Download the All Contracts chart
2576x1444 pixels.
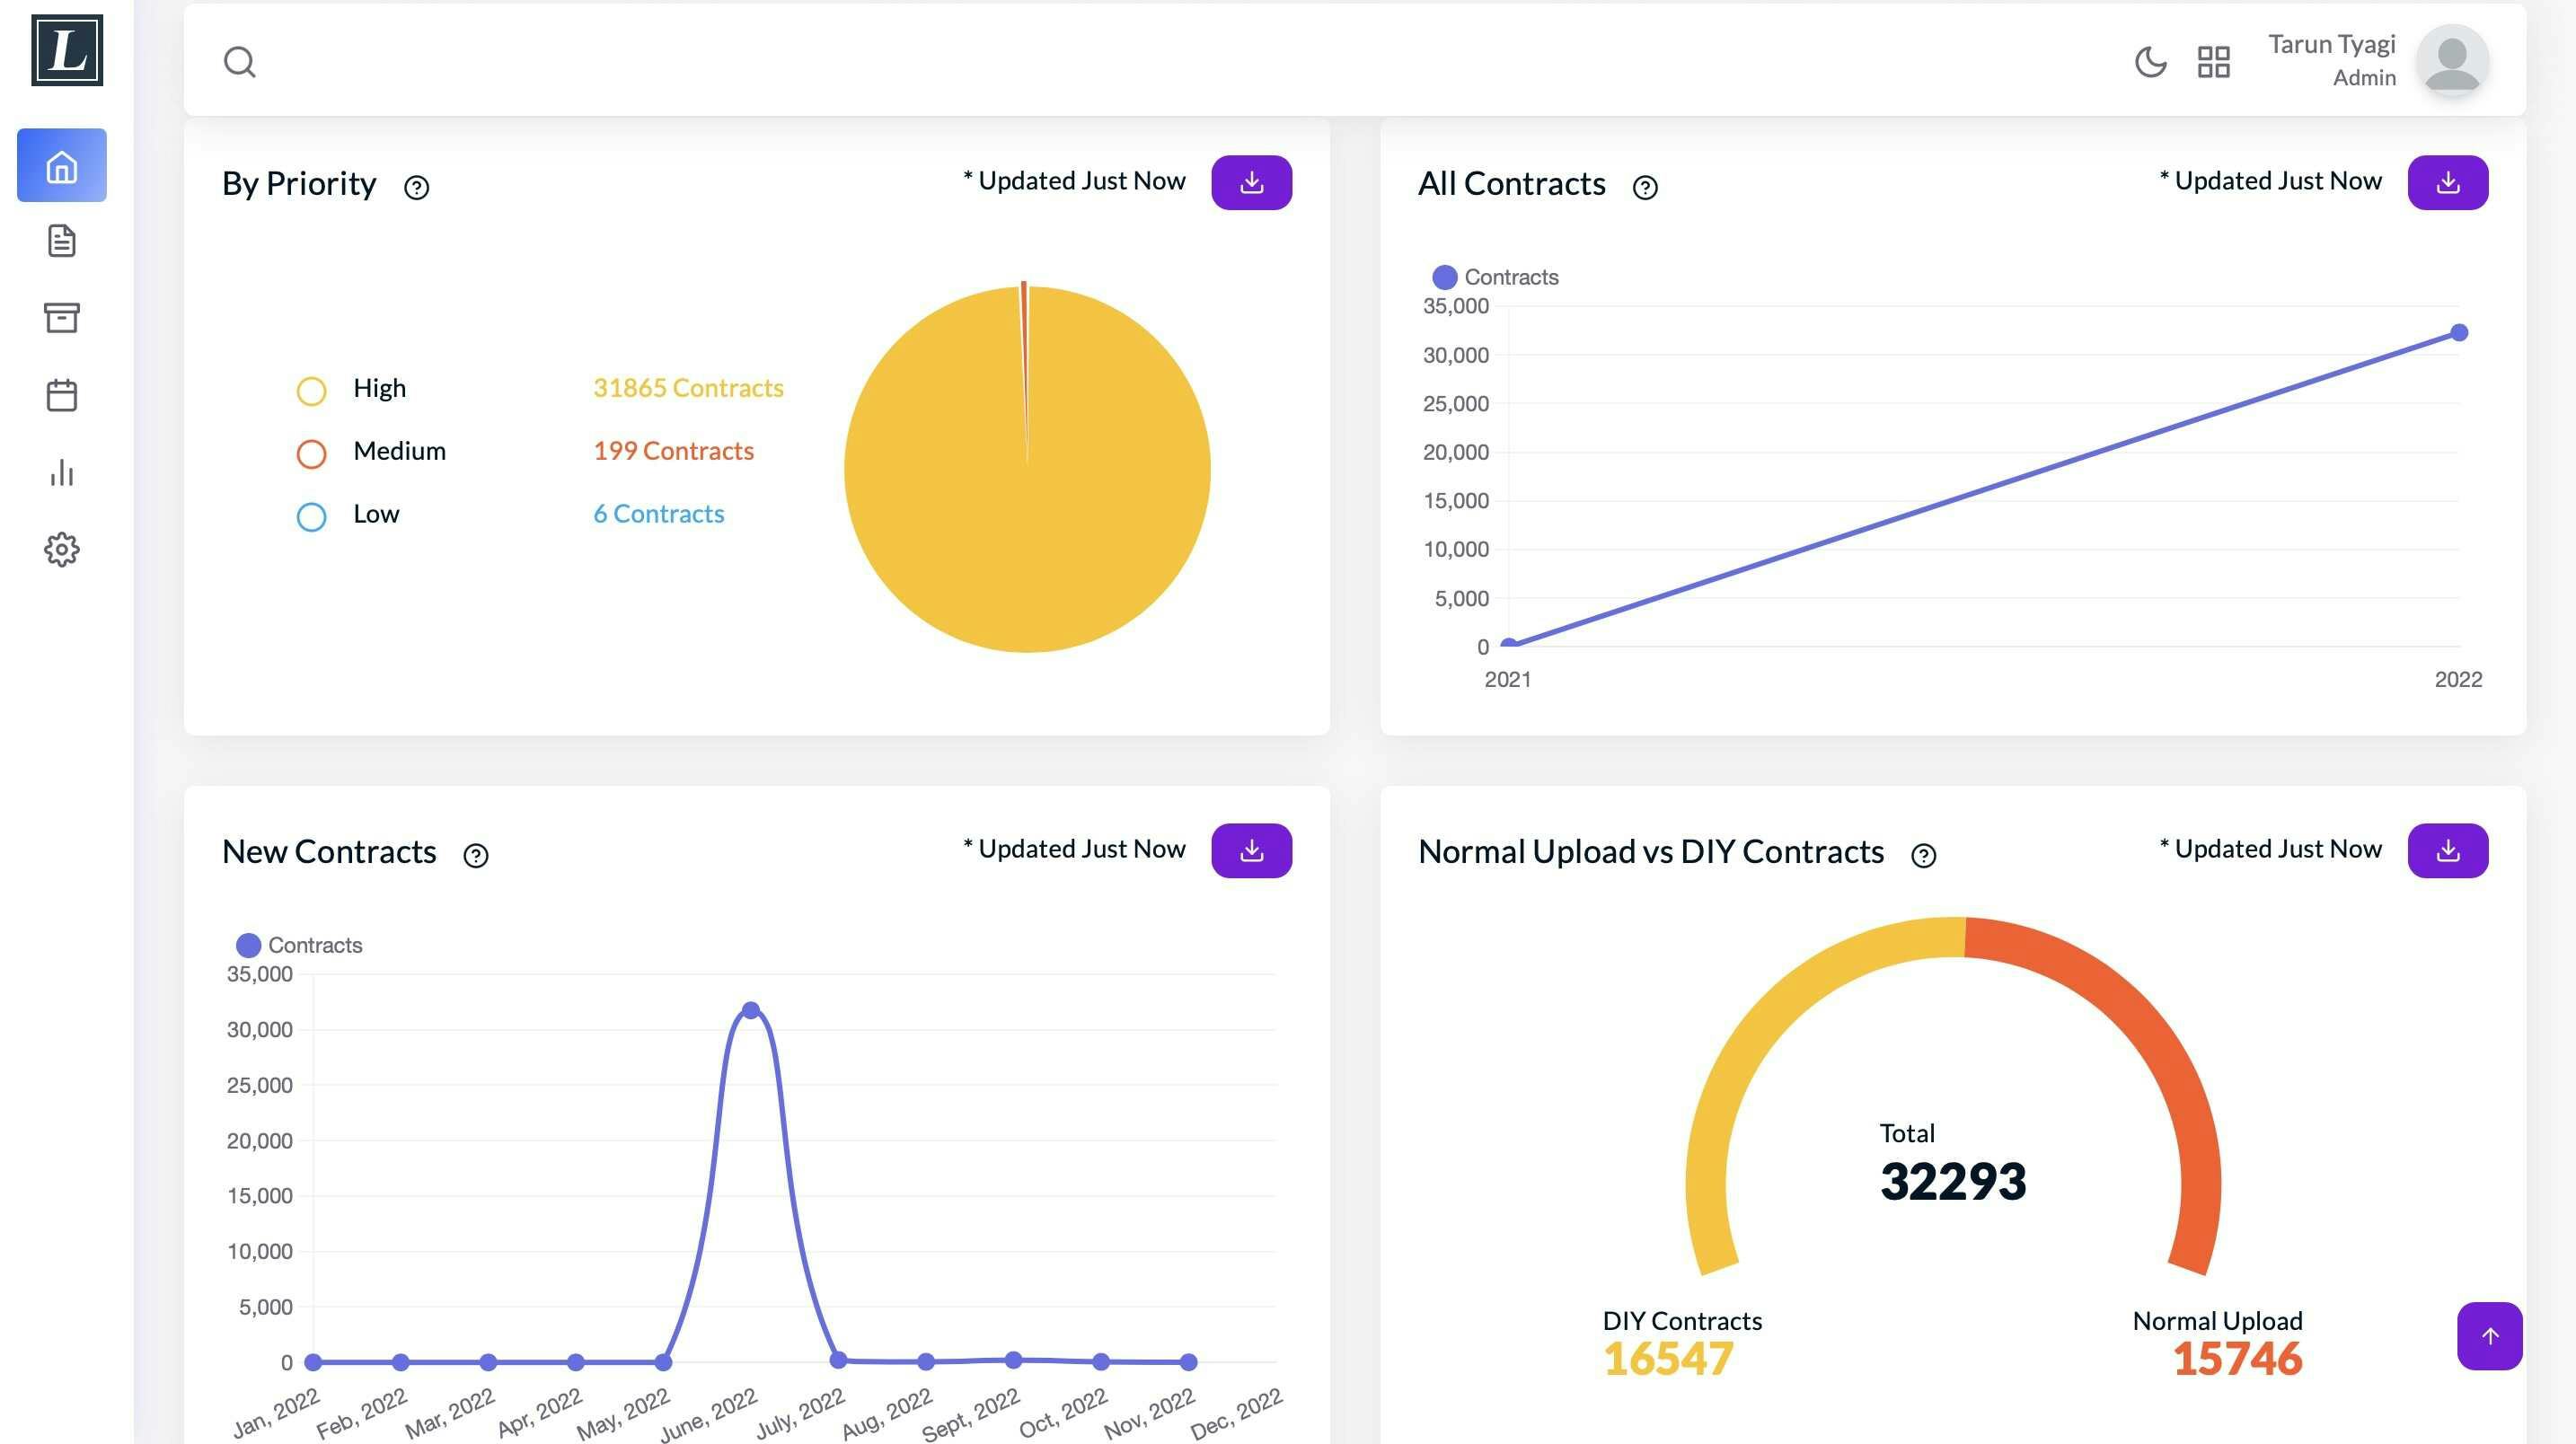[2447, 182]
